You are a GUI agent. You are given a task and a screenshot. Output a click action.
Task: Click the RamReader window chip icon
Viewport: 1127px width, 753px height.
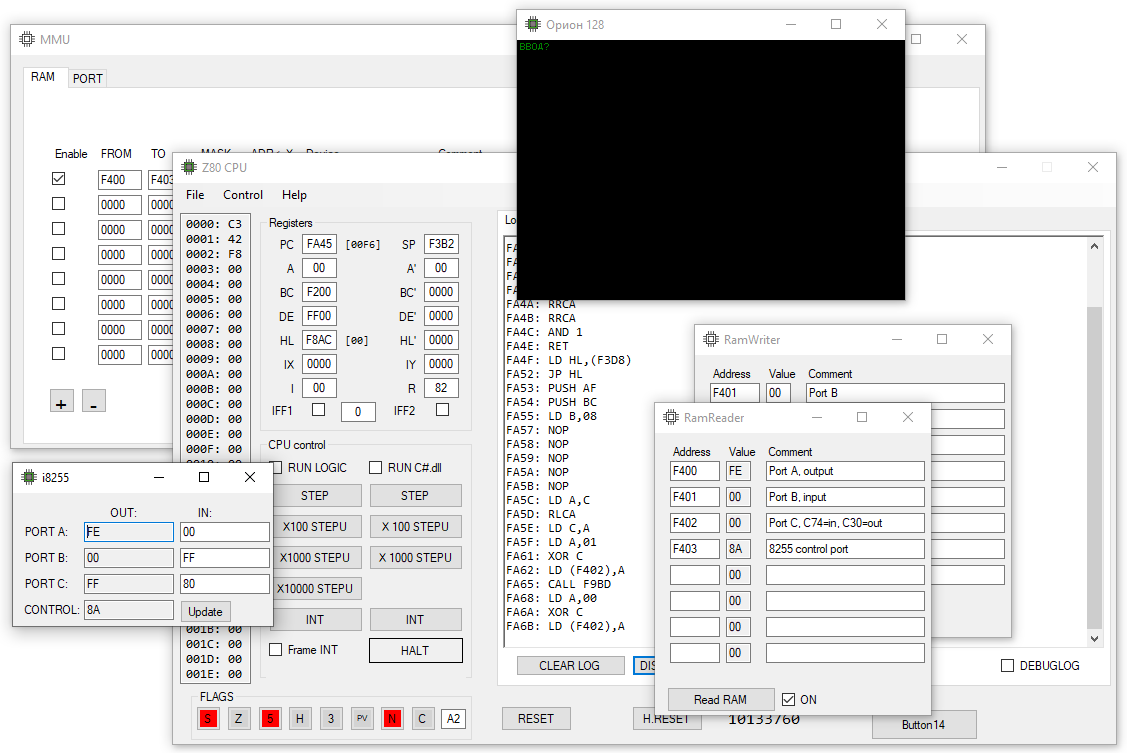coord(671,417)
